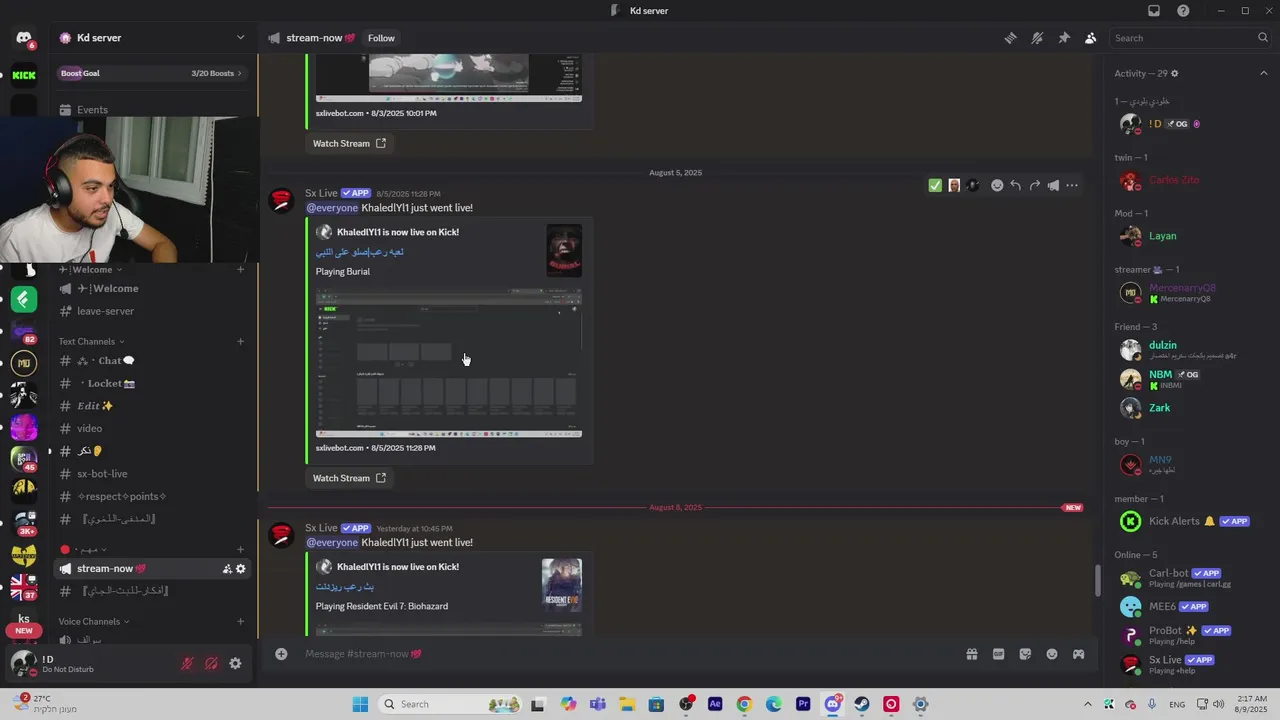The height and width of the screenshot is (720, 1280).
Task: Open the Locket channel
Action: 150,383
